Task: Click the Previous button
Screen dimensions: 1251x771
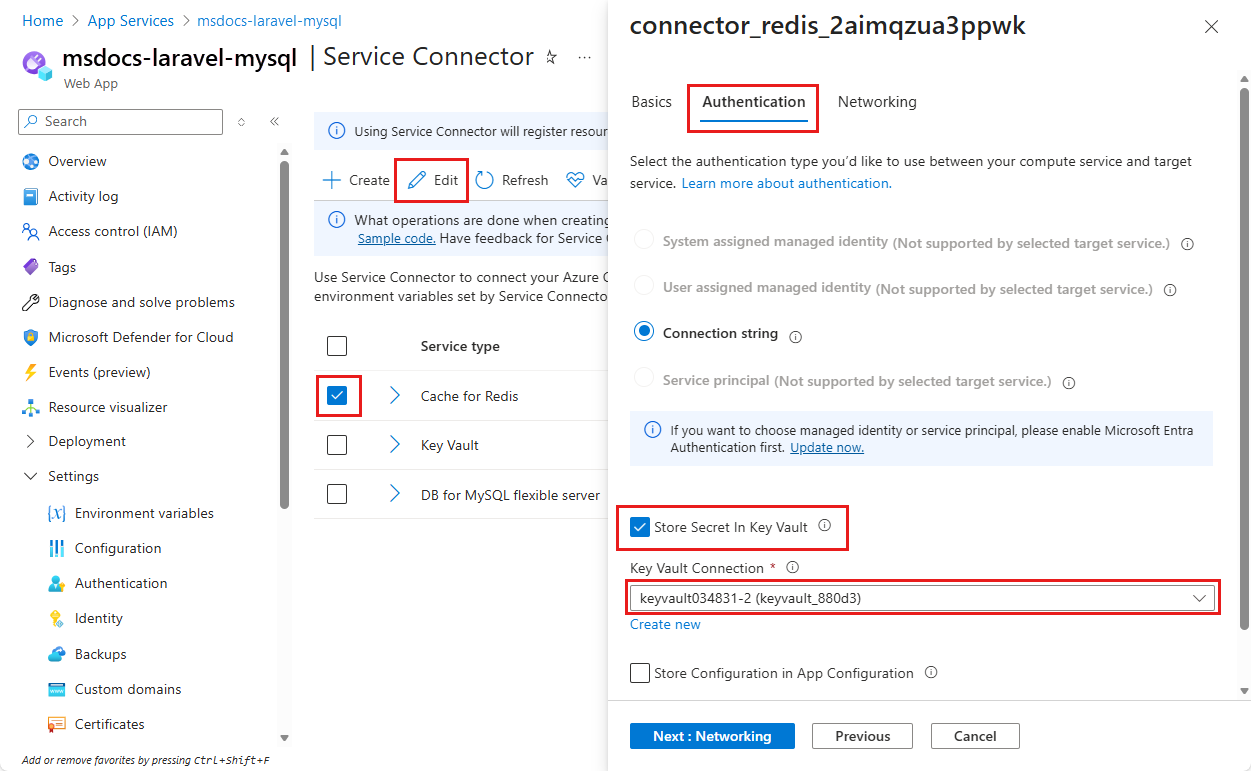Action: (862, 736)
